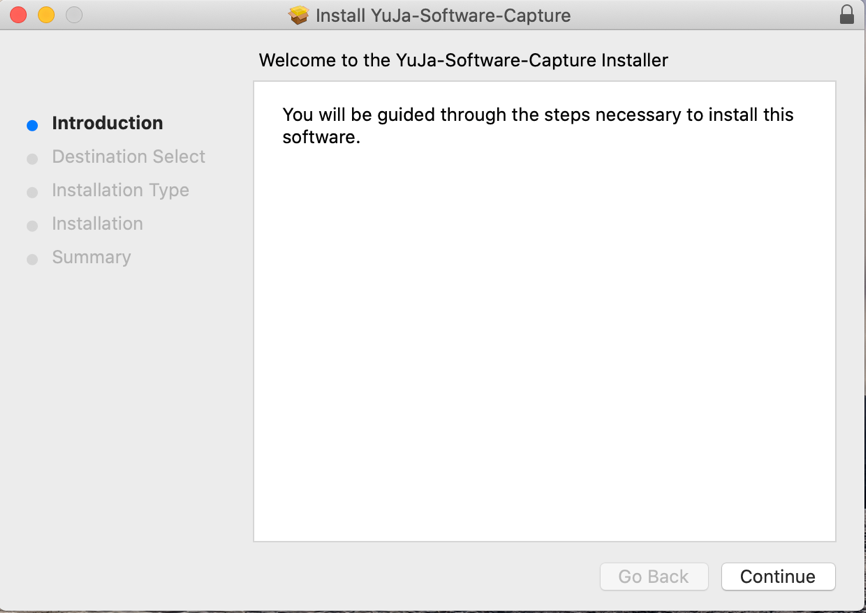Click the Destination Select step bullet
This screenshot has height=613, width=866.
32,159
